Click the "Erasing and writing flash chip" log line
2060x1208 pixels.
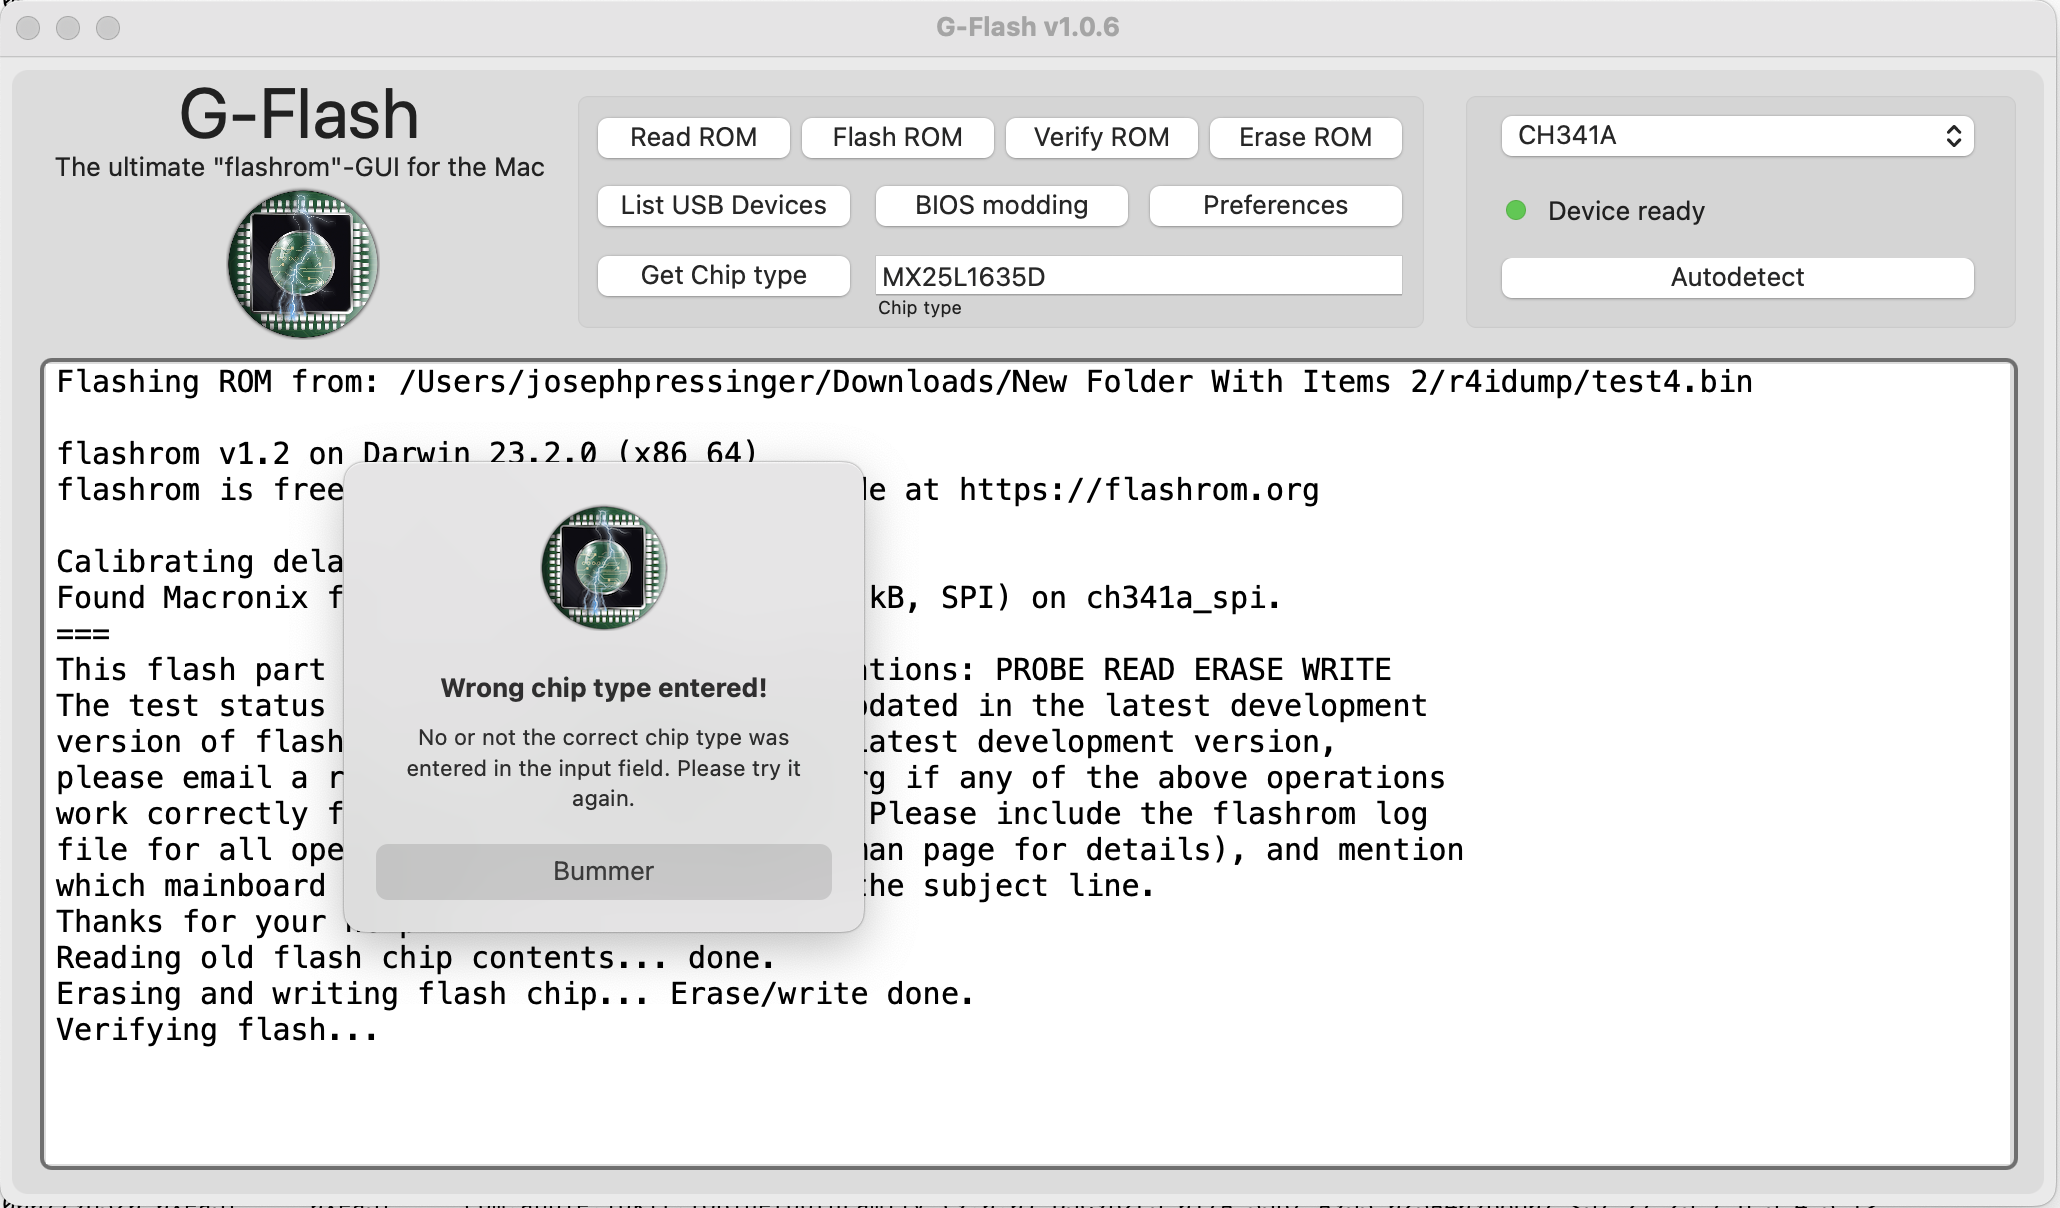click(515, 994)
